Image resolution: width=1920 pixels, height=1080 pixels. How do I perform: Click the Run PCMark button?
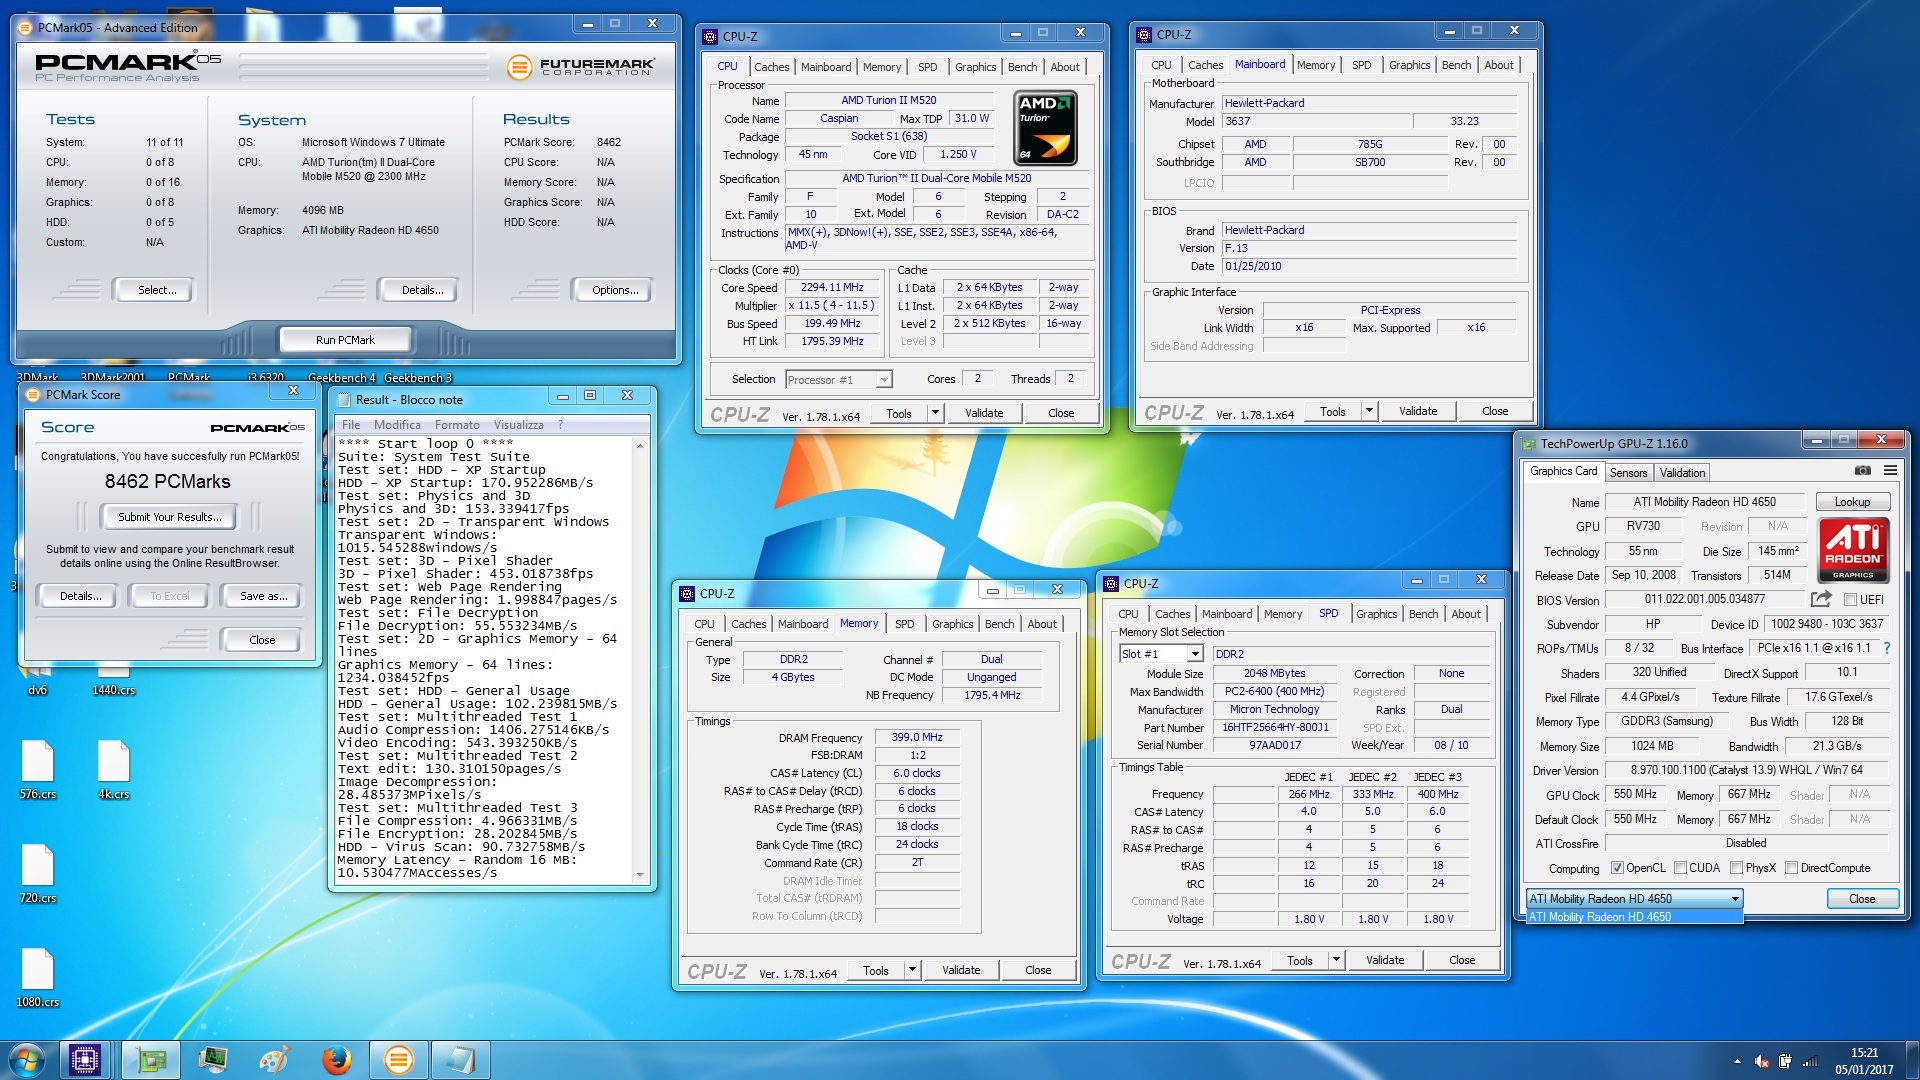[x=345, y=340]
